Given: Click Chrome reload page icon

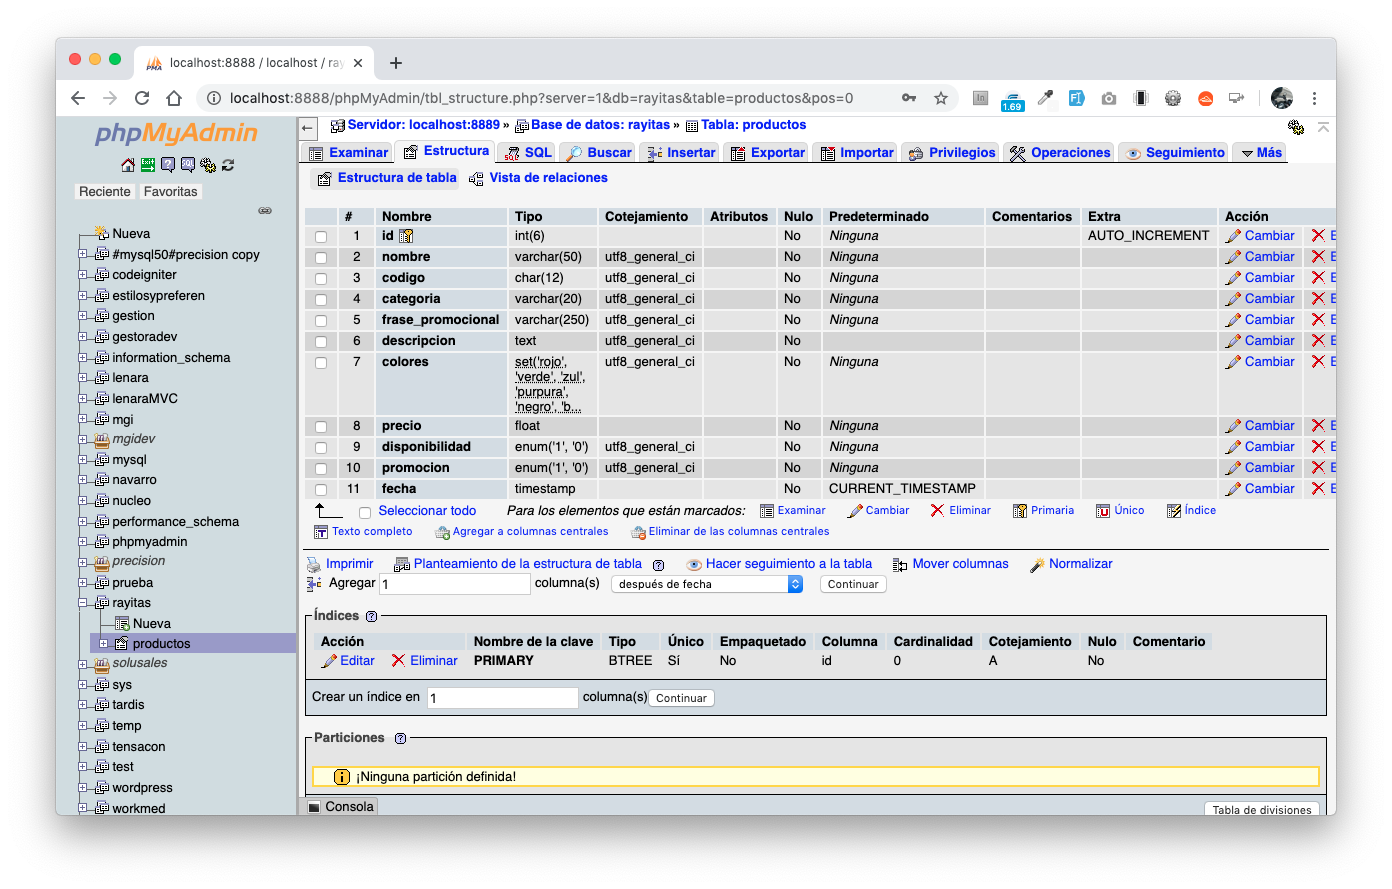Looking at the screenshot, I should point(142,98).
